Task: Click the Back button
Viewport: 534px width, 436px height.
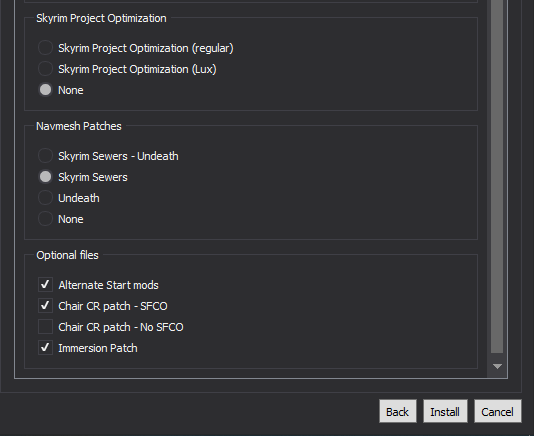Action: coord(398,411)
